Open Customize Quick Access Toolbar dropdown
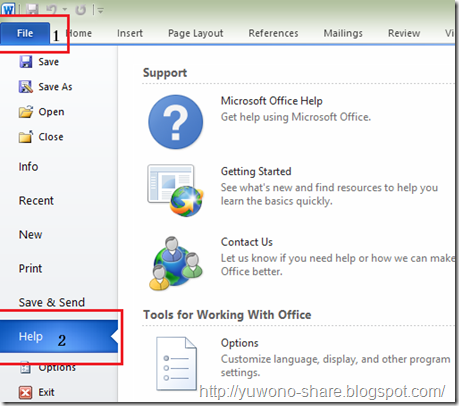The height and width of the screenshot is (406, 459). [x=100, y=11]
